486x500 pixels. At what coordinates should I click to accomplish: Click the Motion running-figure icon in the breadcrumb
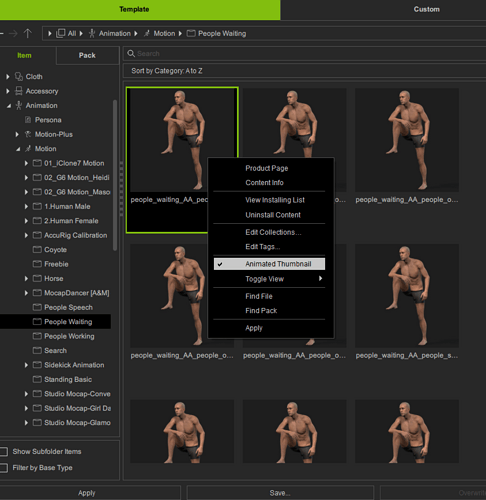(147, 33)
